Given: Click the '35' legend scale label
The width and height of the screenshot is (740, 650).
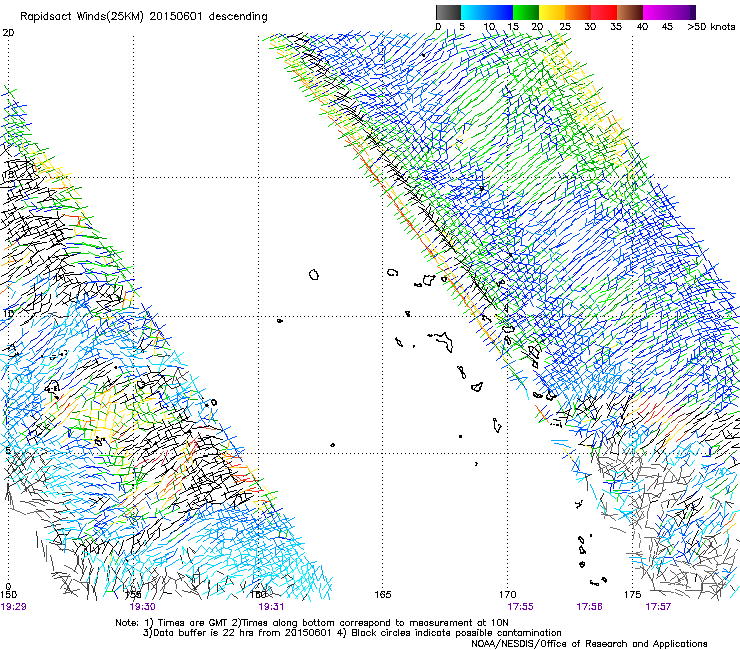Looking at the screenshot, I should (x=616, y=27).
